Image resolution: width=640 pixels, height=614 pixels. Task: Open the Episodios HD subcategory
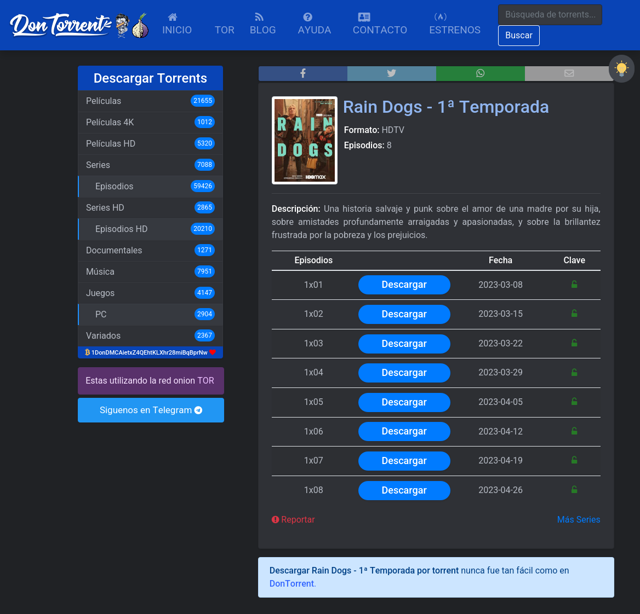pyautogui.click(x=121, y=229)
